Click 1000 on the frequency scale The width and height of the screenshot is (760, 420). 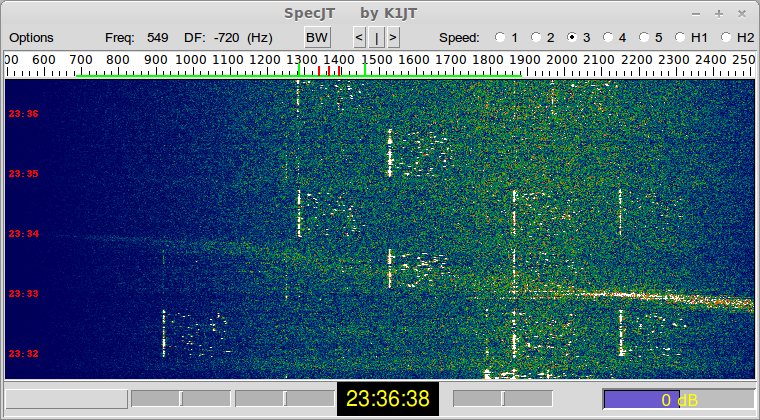tap(190, 60)
